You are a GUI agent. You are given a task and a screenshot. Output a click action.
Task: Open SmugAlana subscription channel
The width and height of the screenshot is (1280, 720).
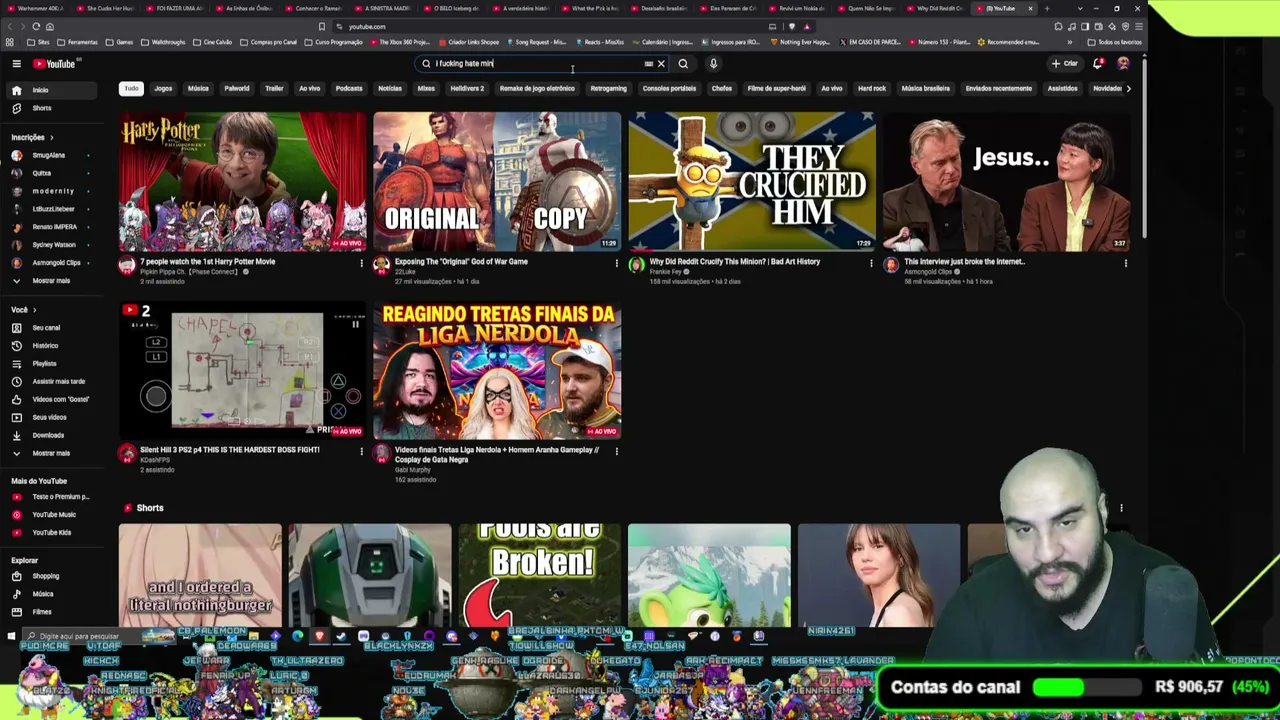(x=50, y=156)
